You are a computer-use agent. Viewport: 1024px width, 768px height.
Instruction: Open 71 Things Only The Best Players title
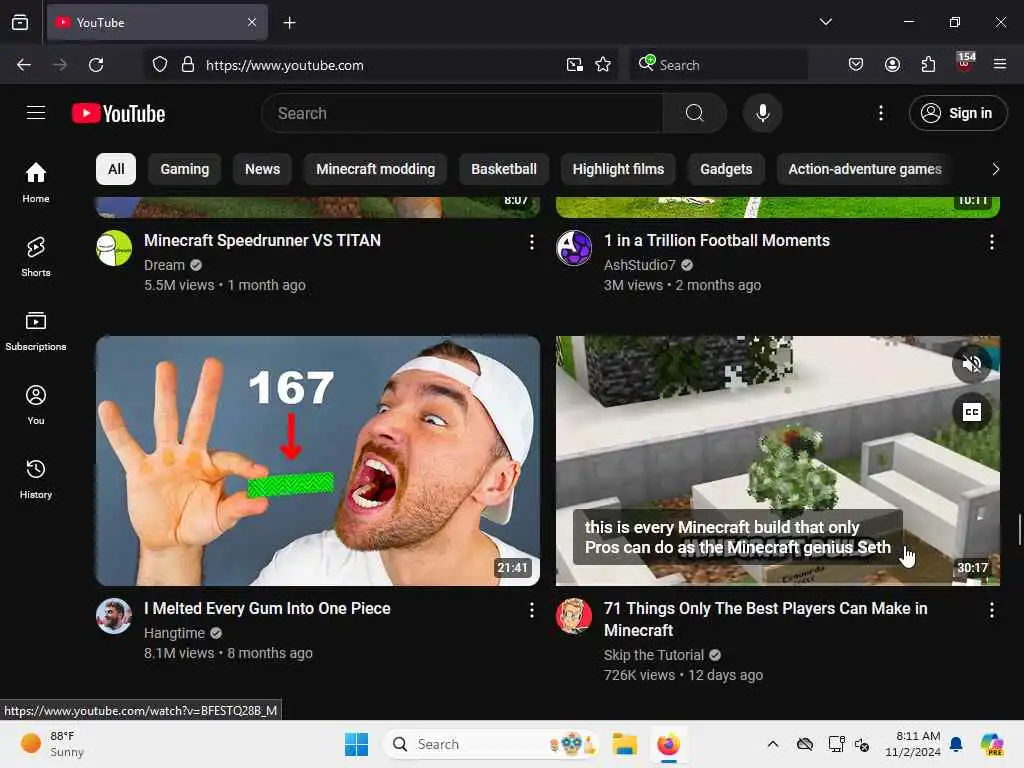(x=765, y=619)
